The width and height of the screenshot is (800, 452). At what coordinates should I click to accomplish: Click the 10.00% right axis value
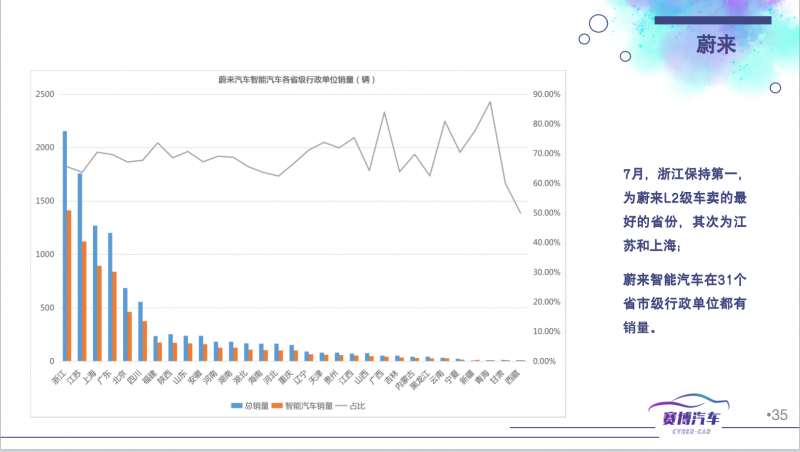click(x=546, y=332)
